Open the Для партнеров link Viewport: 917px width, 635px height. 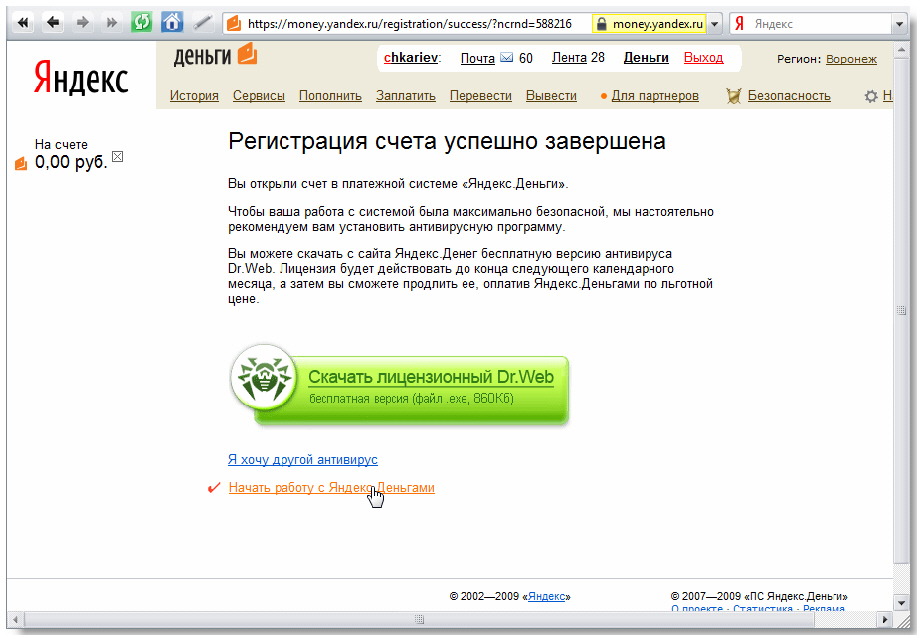point(655,96)
